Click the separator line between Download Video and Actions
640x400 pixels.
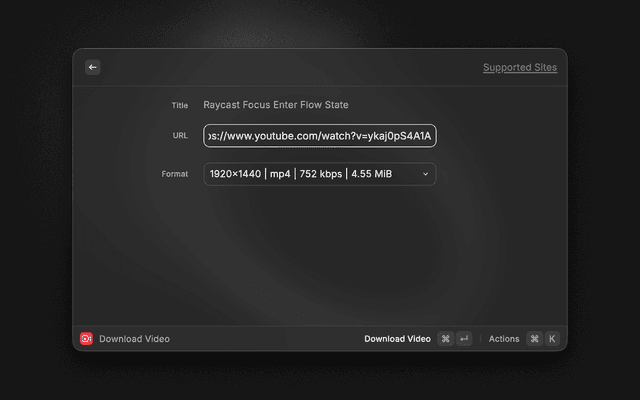[480, 339]
